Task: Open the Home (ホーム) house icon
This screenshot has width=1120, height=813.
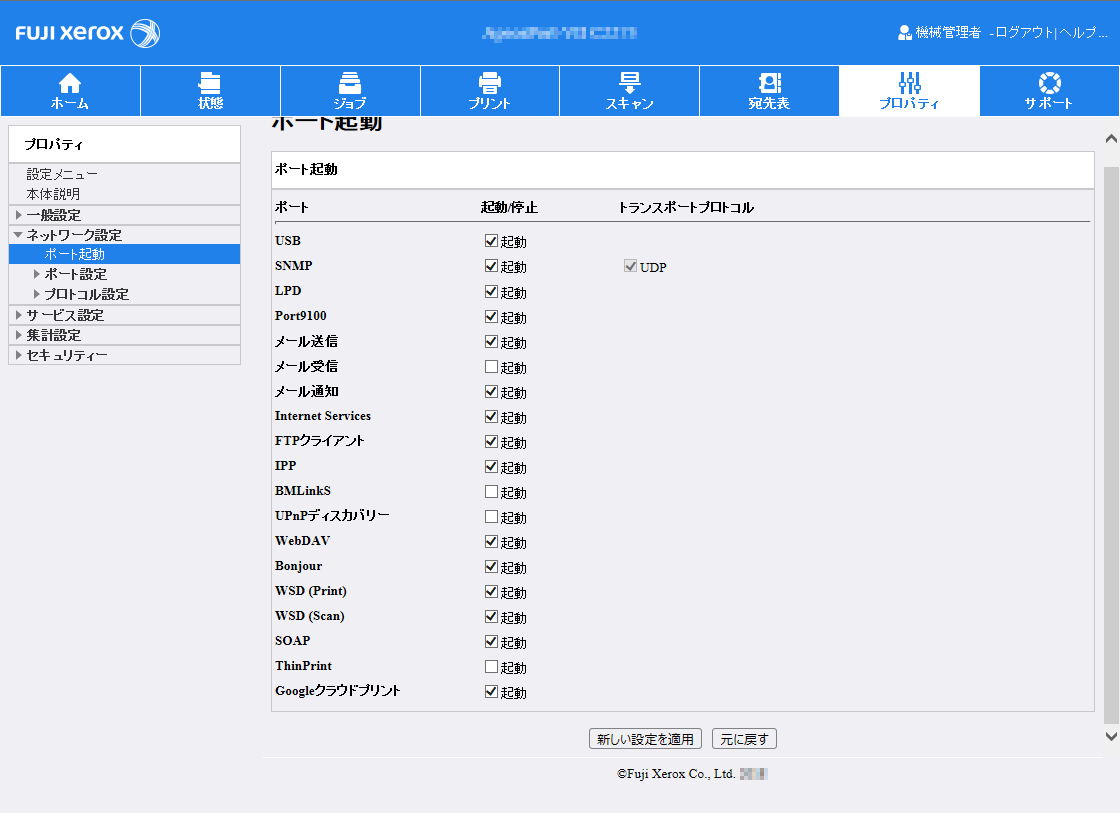Action: coord(70,83)
